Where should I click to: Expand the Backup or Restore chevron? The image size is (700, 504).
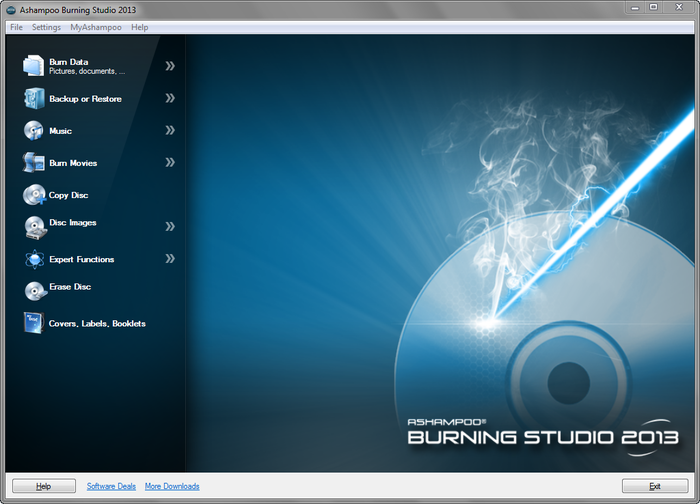[170, 98]
